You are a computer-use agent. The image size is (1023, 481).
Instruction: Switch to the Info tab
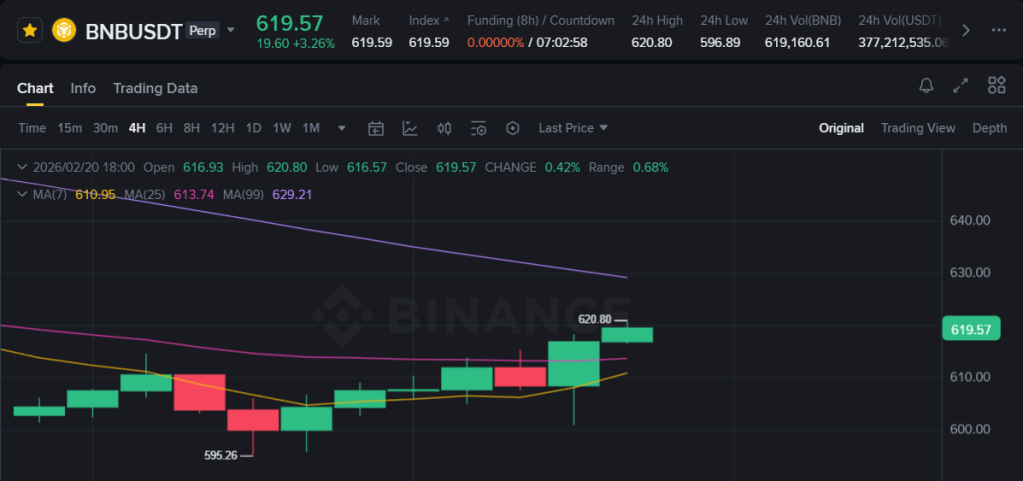pos(83,88)
